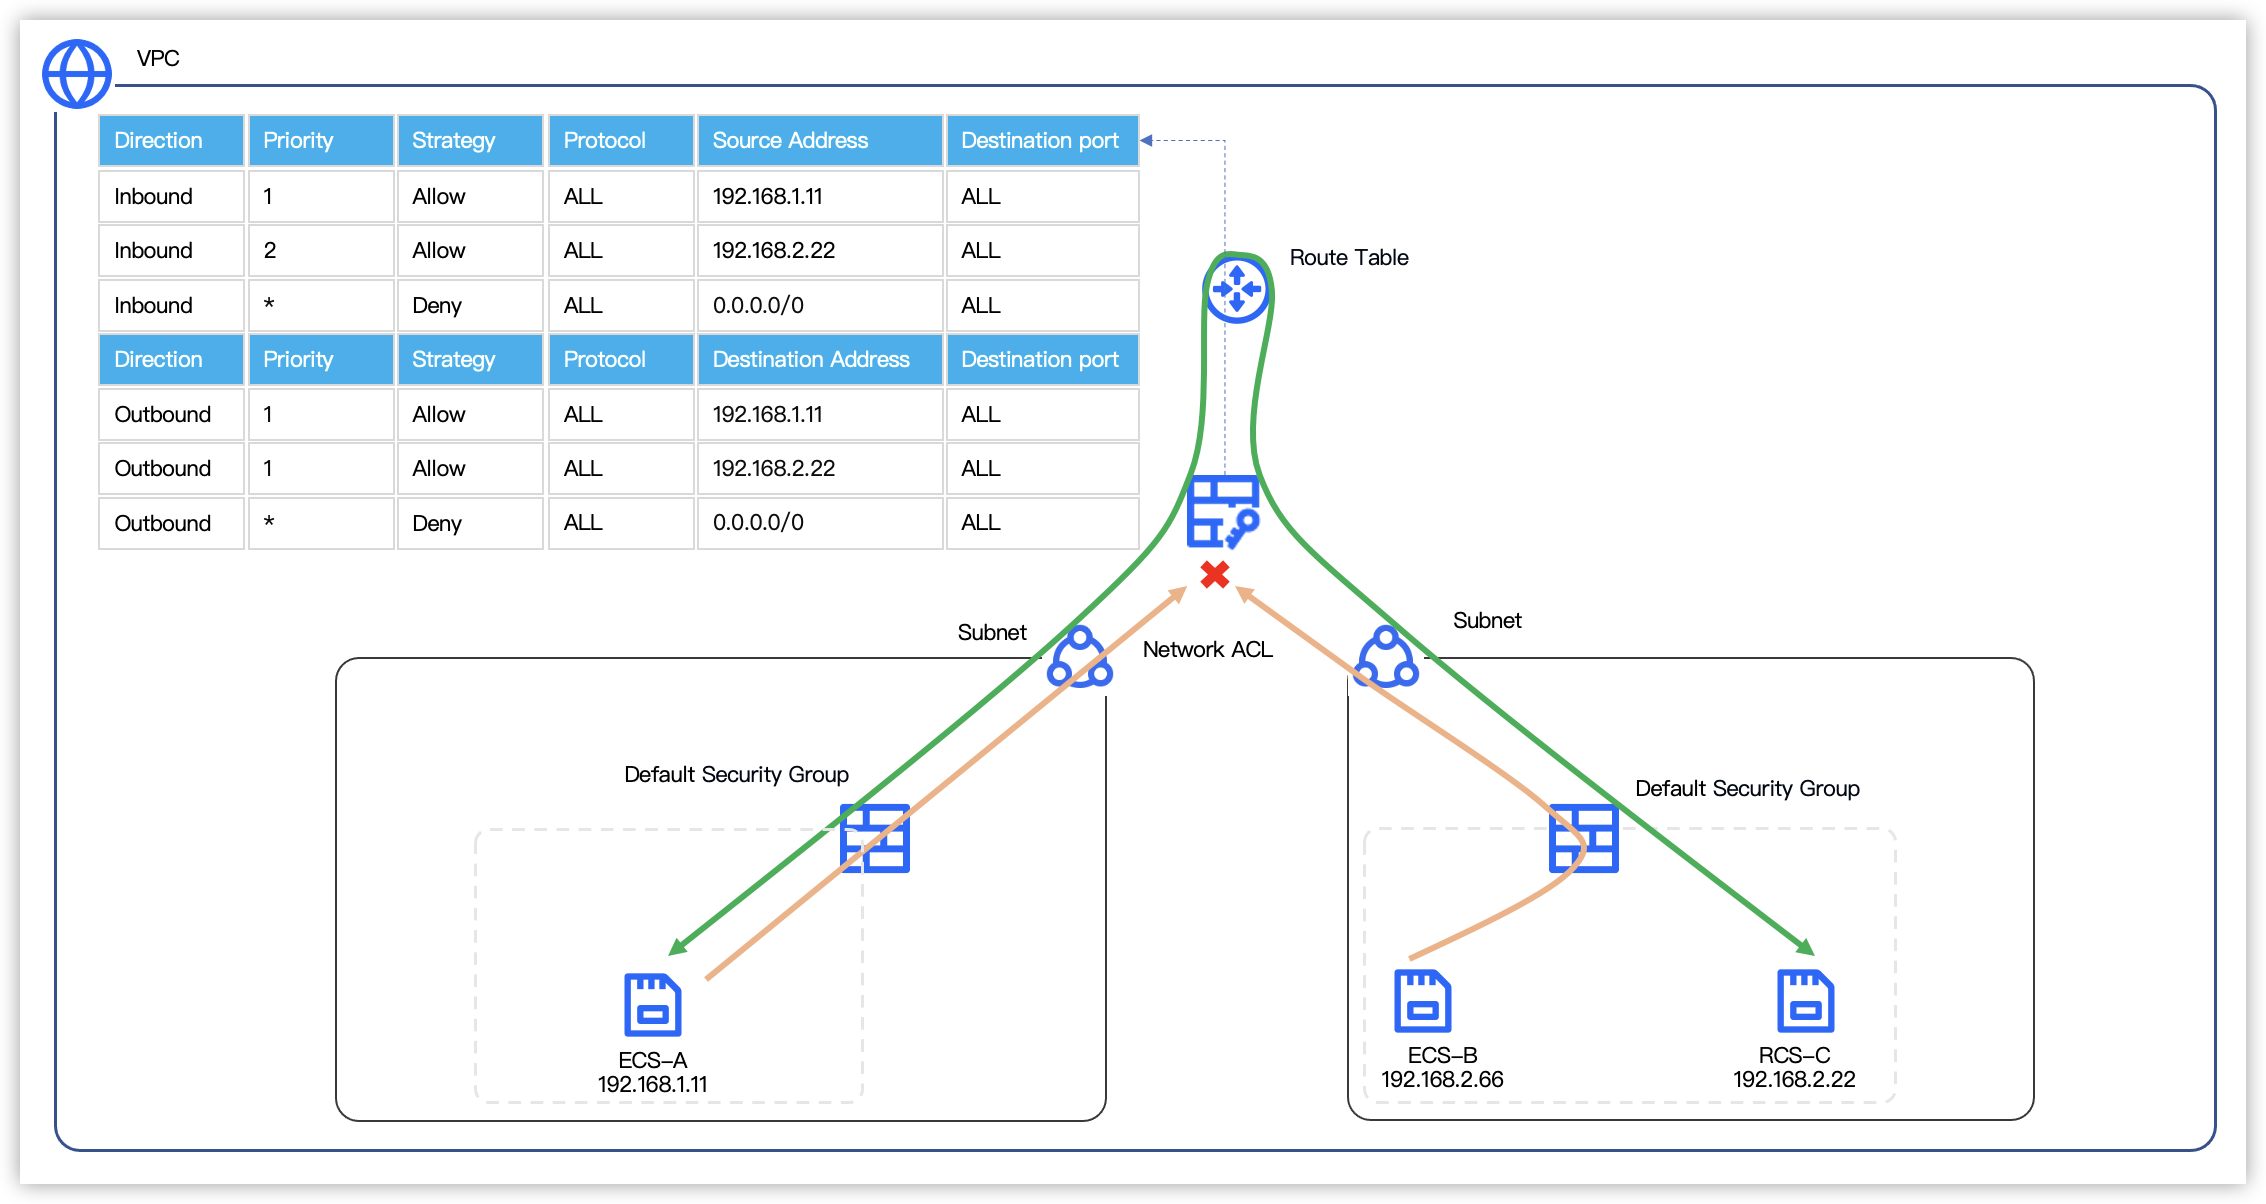2266x1204 pixels.
Task: Click Inbound priority 2 cell
Action: 321,250
